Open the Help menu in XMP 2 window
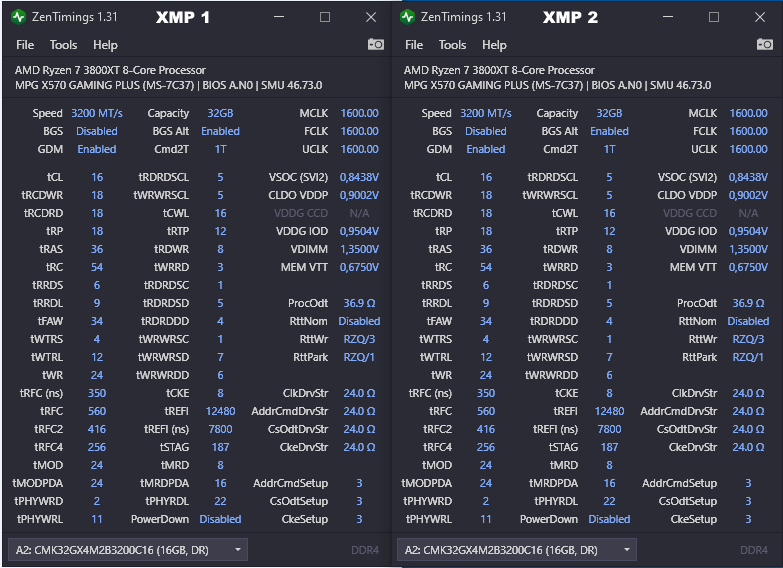This screenshot has width=783, height=568. point(494,45)
